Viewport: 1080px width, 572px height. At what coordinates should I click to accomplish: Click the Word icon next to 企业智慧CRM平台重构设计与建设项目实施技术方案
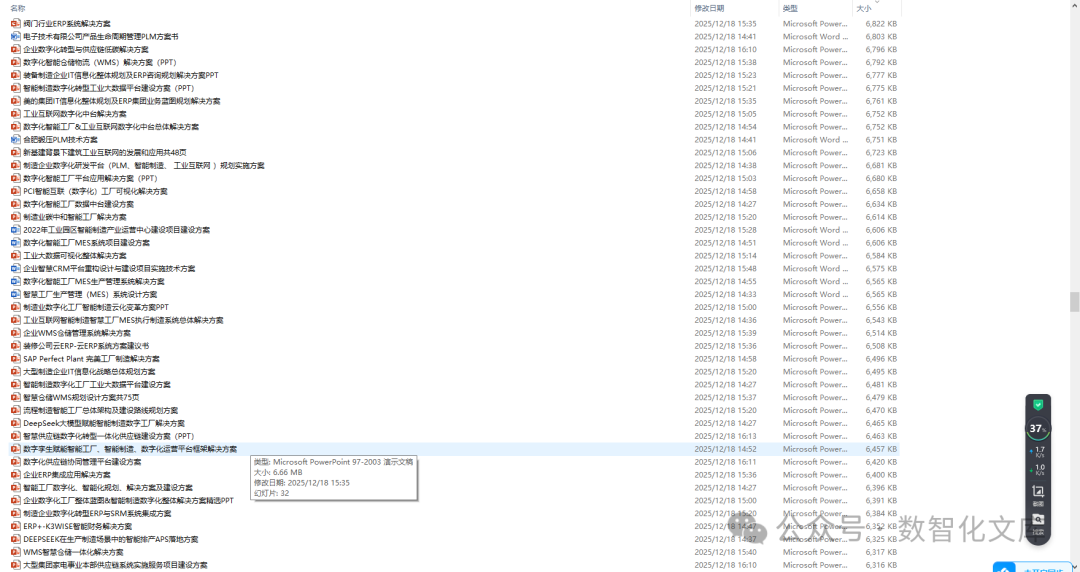point(16,269)
